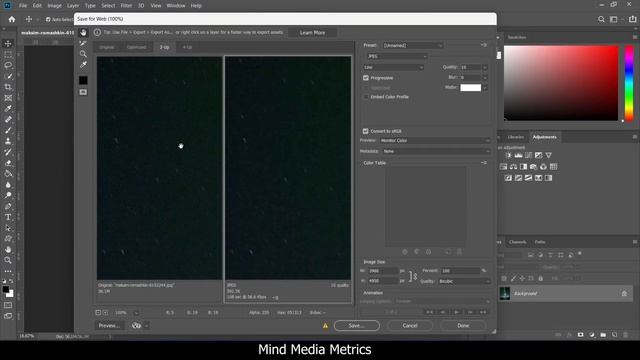Select the Zoom tool in Save for Web dialog
This screenshot has width=640, height=360.
83,54
